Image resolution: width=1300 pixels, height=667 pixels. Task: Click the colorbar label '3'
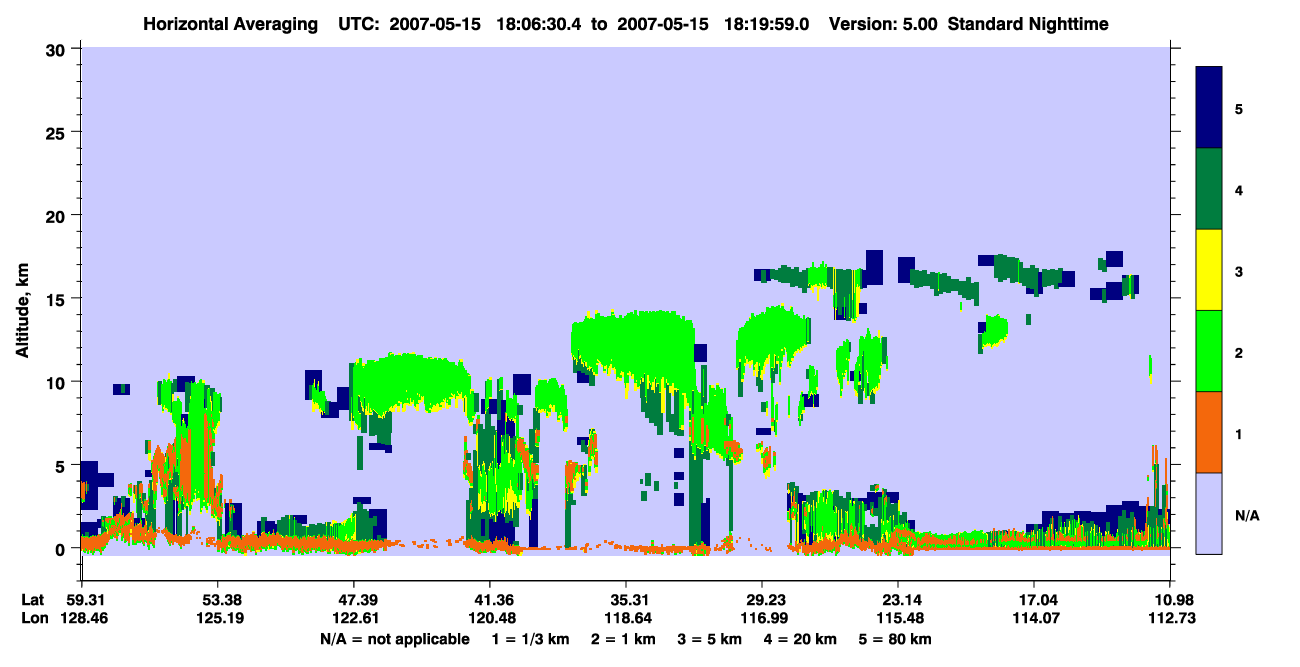pos(1239,271)
